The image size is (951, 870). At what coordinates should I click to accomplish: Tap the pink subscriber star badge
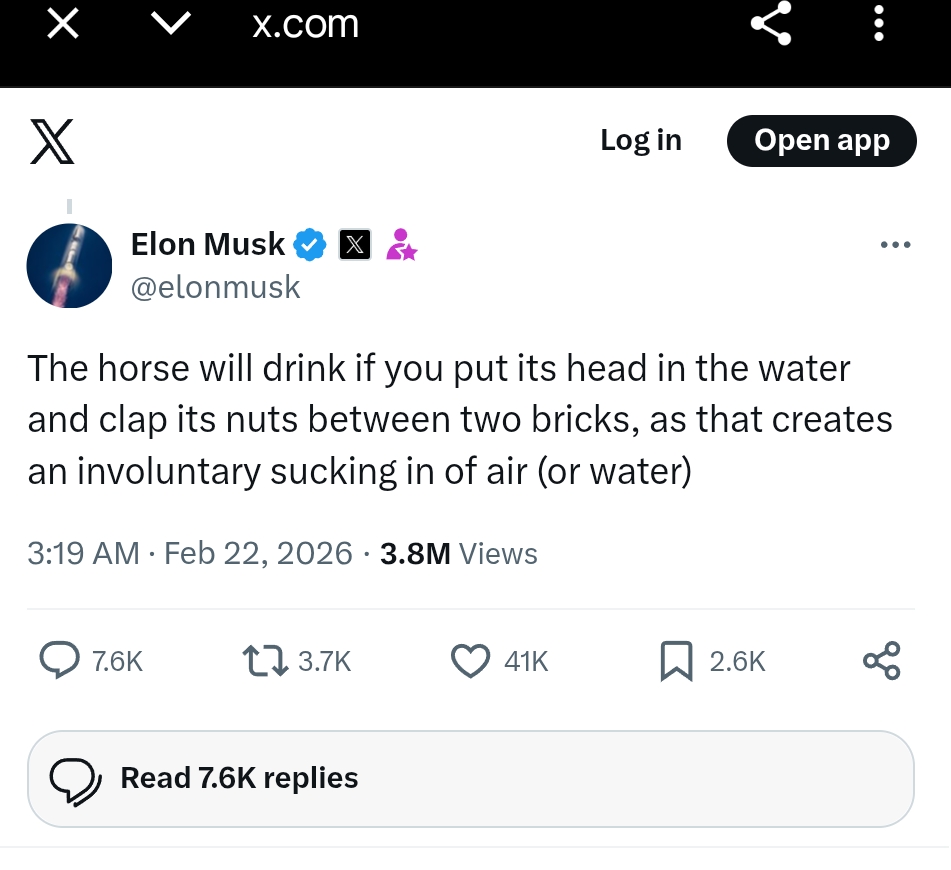401,244
